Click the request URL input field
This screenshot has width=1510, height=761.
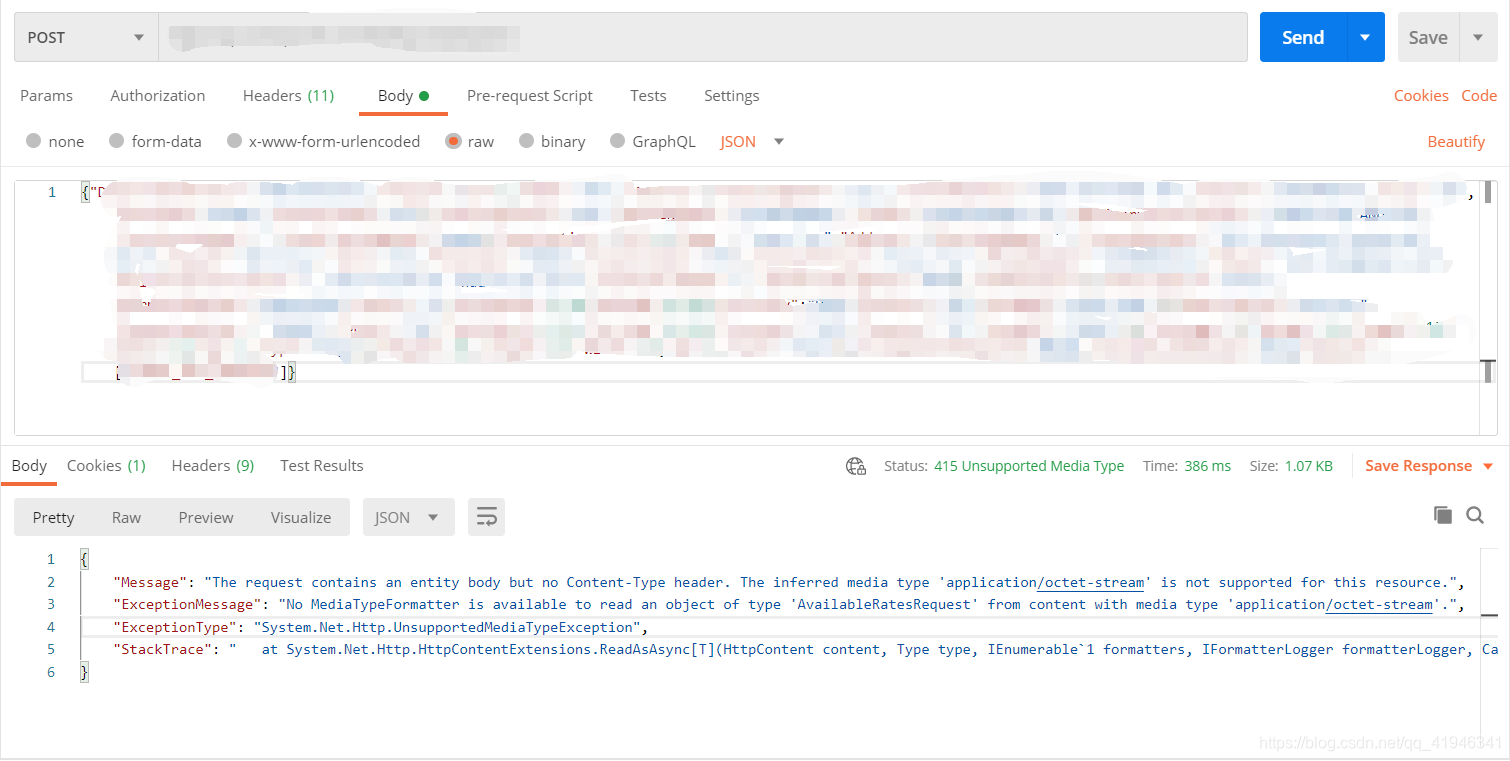[703, 37]
